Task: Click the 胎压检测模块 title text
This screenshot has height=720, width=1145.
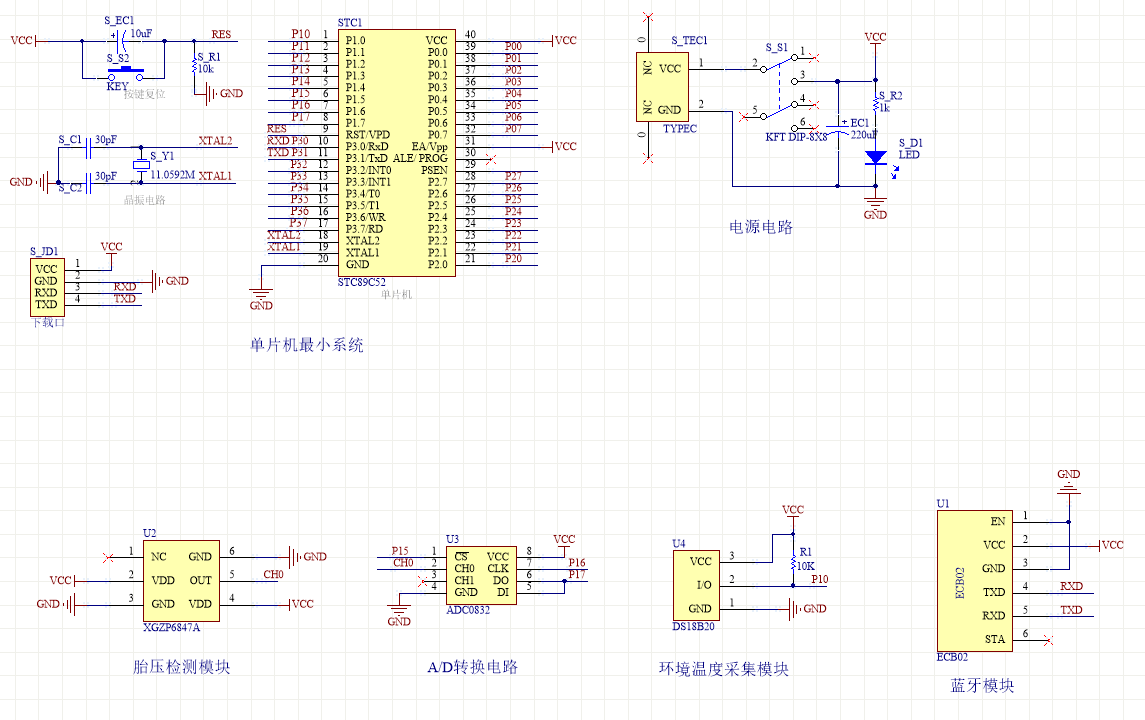Action: point(182,666)
